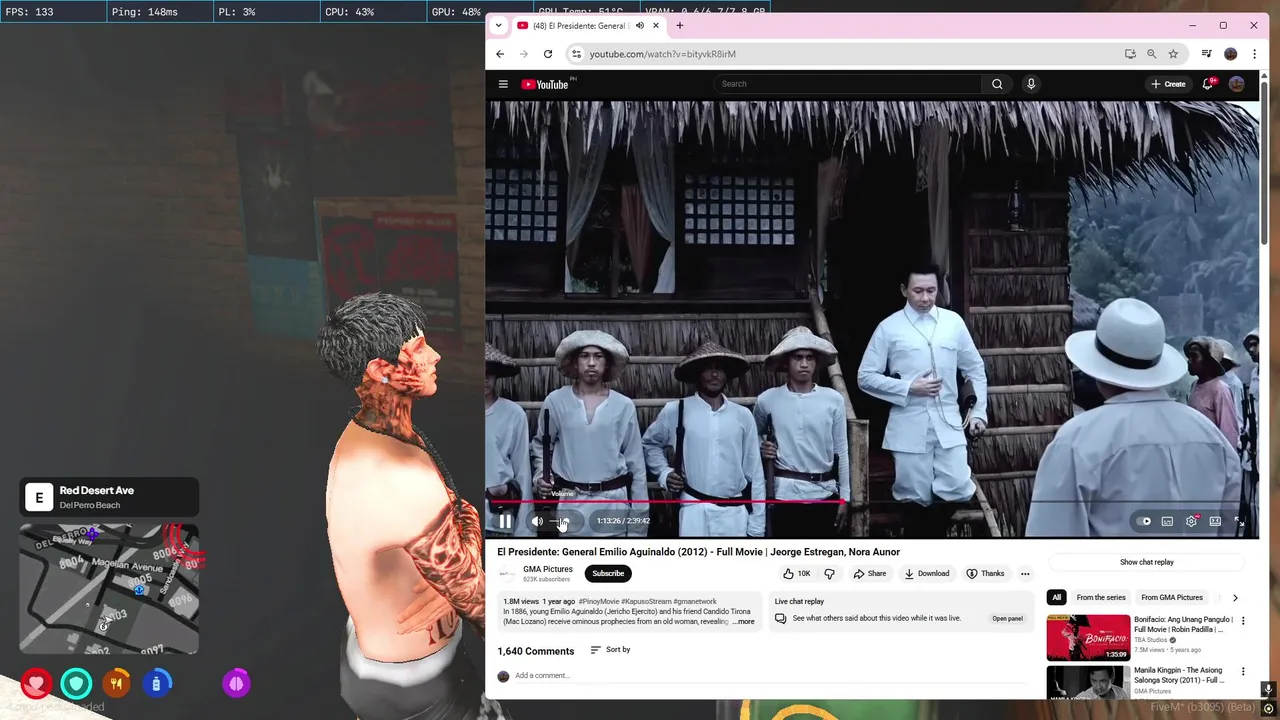The image size is (1280, 720).
Task: Open the player settings gear
Action: (x=1191, y=521)
